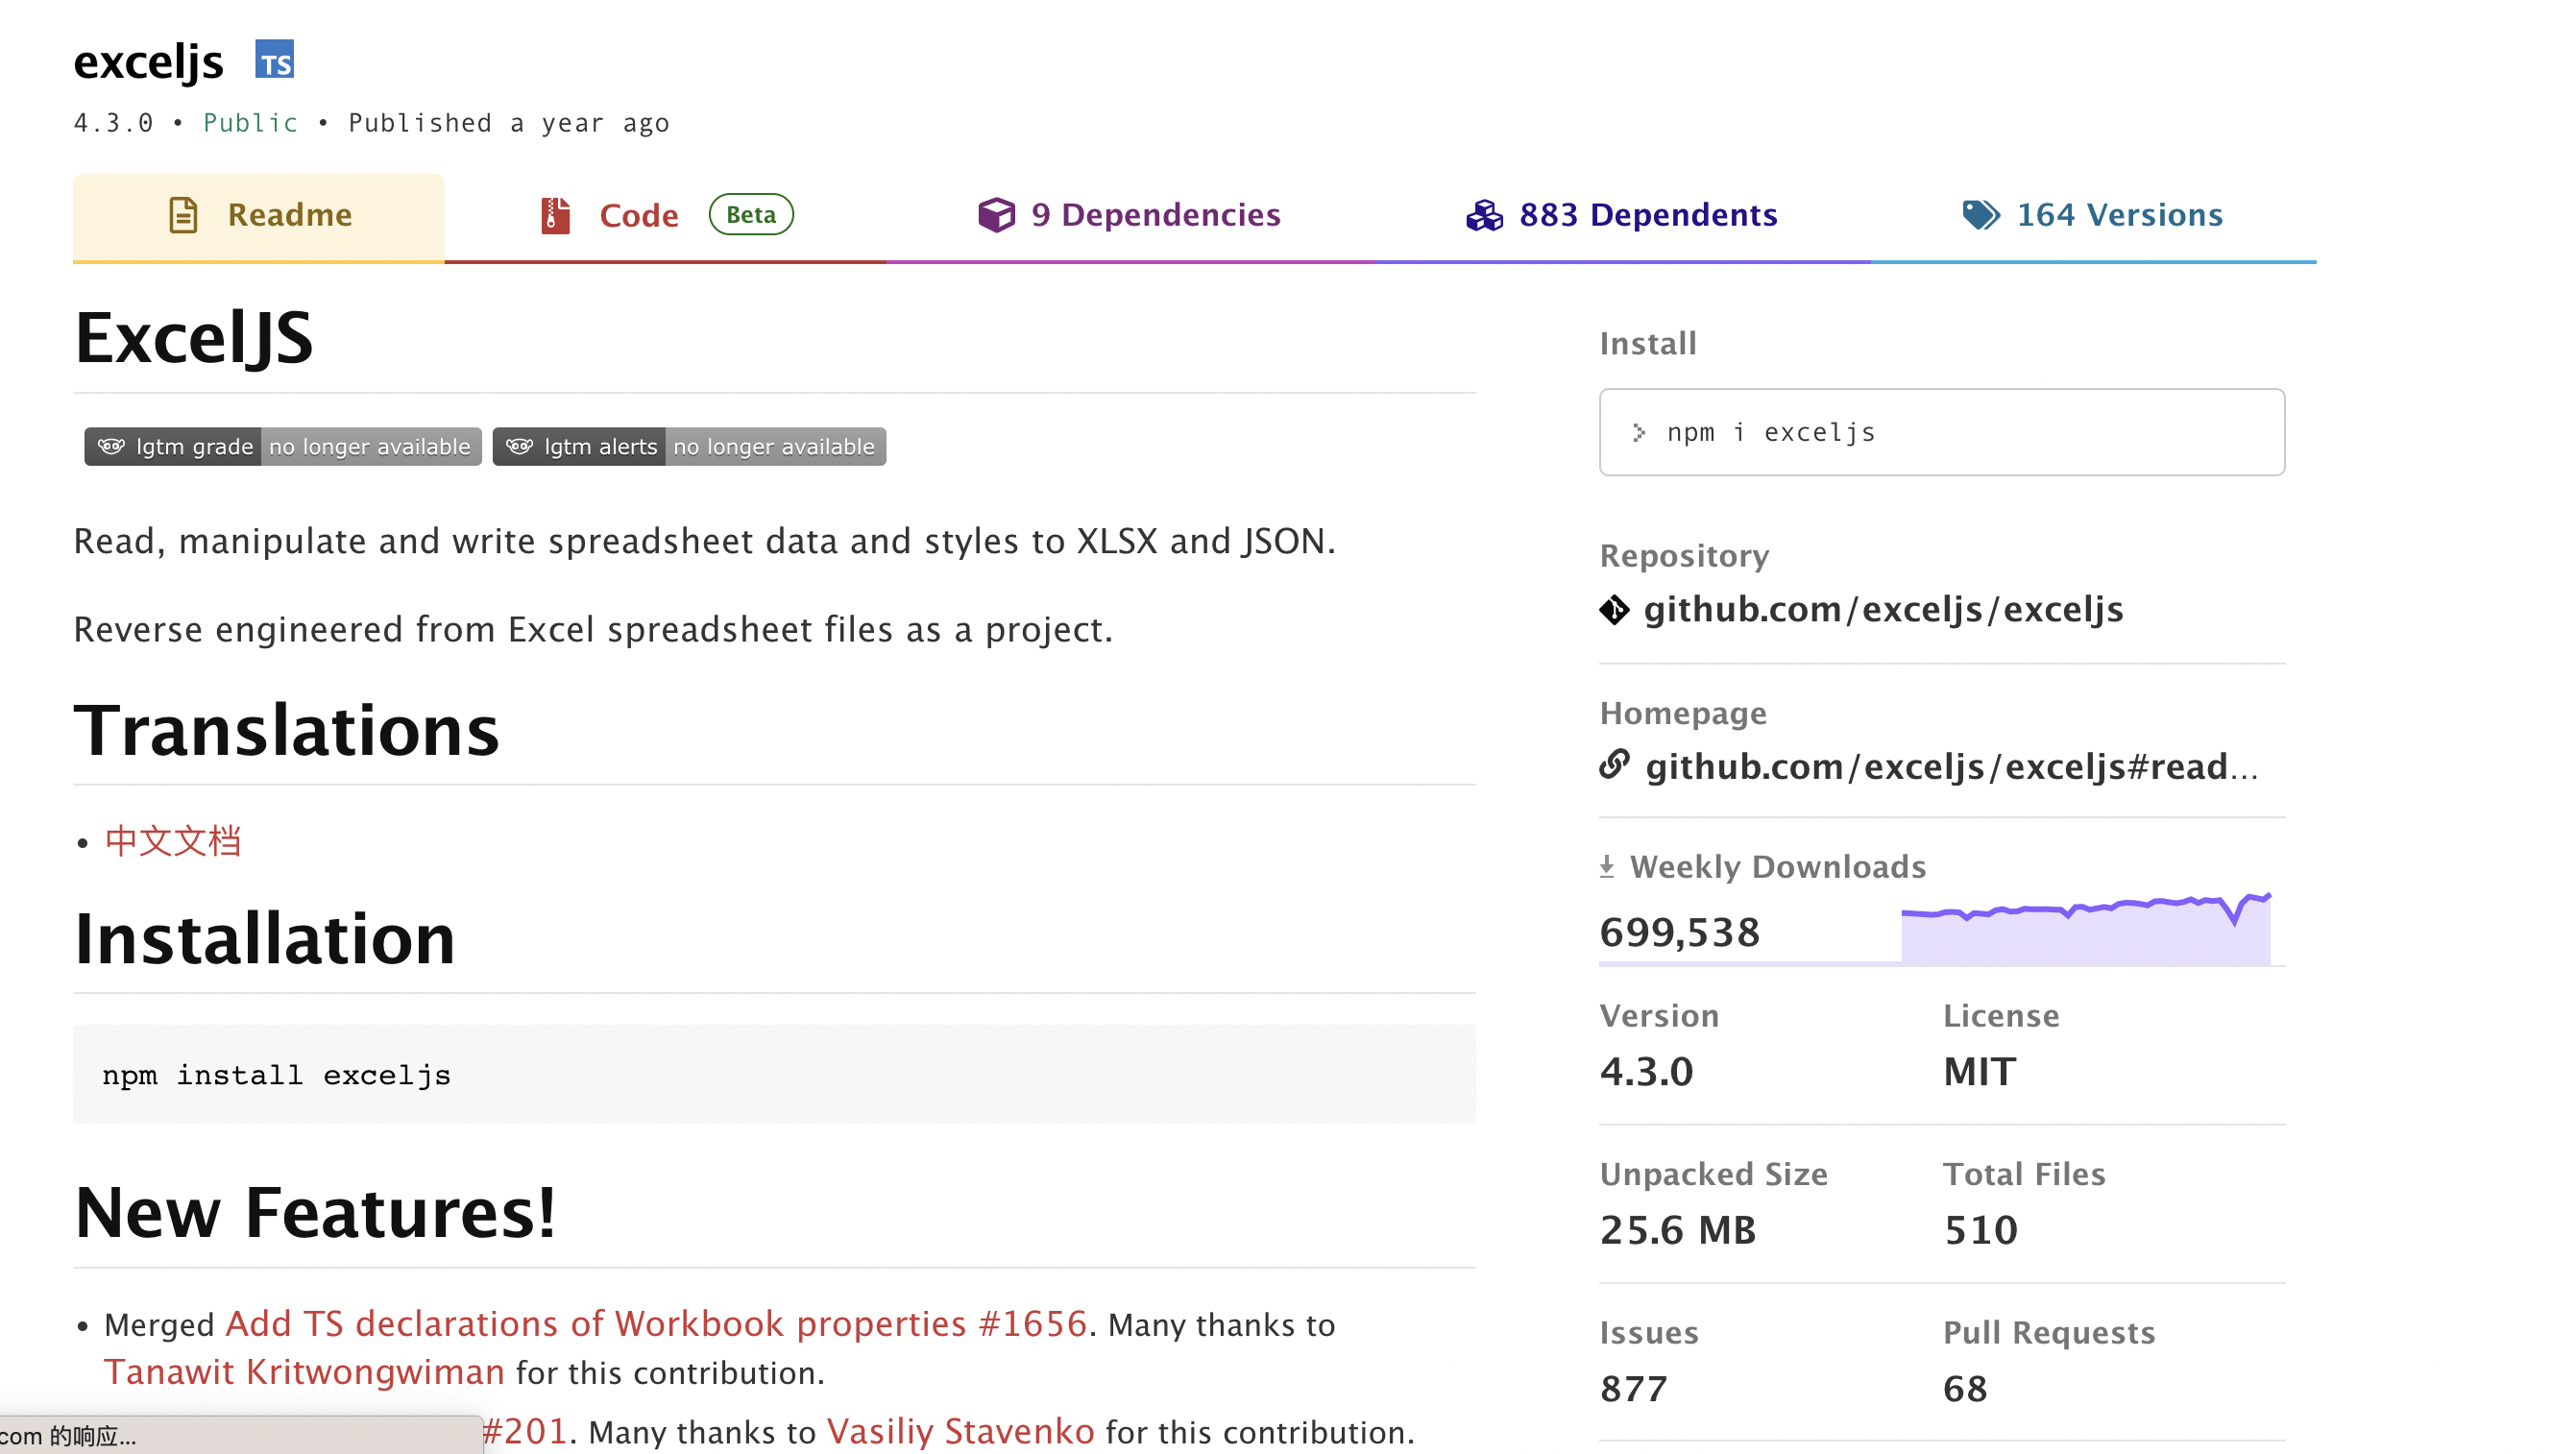Click the weekly downloads arrow icon
Viewport: 2576px width, 1454px height.
coord(1607,867)
